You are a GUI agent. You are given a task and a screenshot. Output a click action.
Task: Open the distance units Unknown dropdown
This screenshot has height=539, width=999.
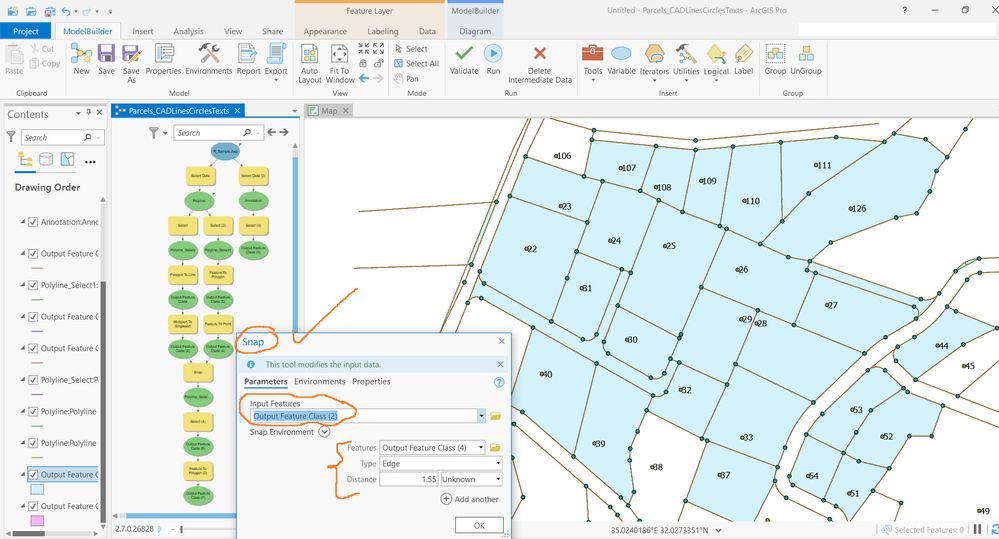click(498, 479)
